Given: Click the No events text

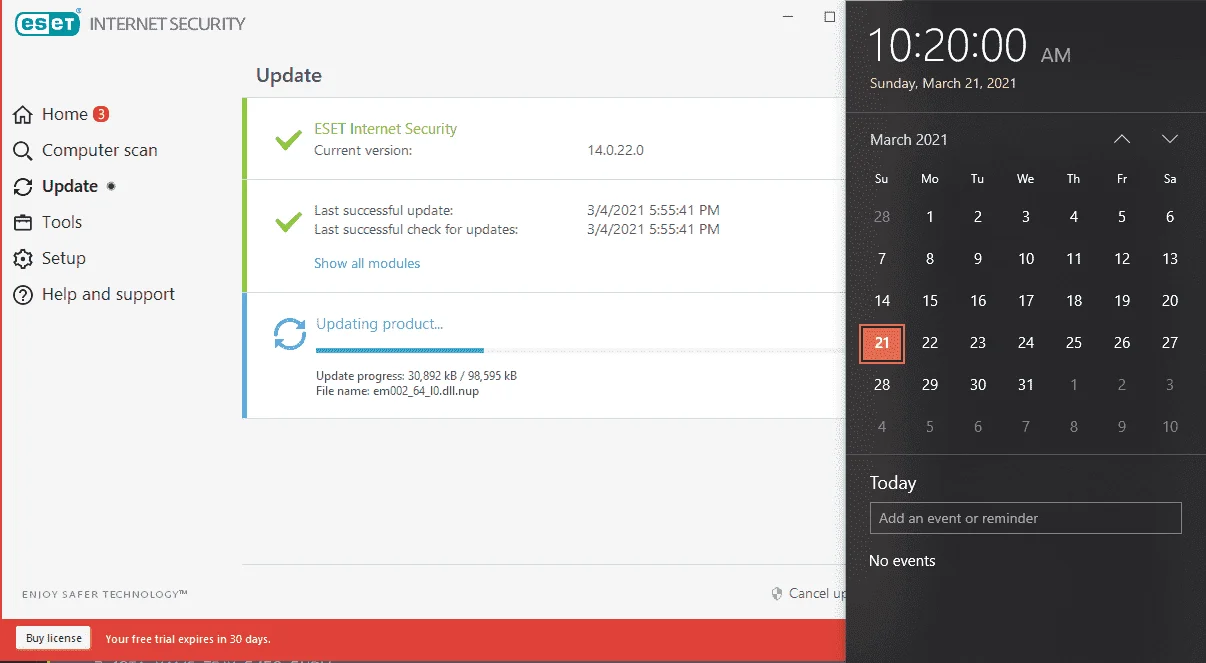Looking at the screenshot, I should (902, 561).
